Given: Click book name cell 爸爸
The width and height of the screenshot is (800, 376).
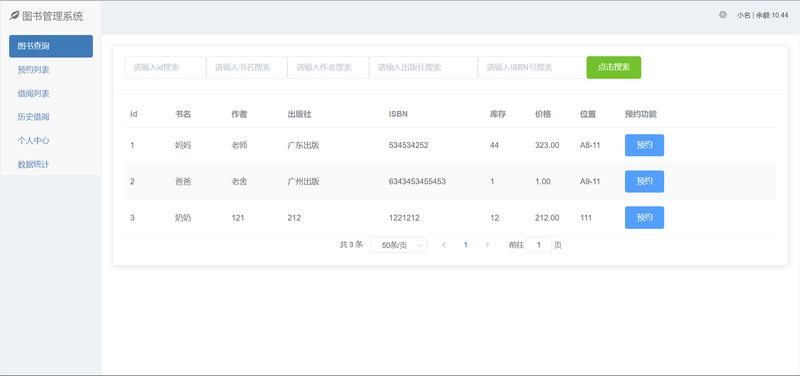Looking at the screenshot, I should point(183,181).
